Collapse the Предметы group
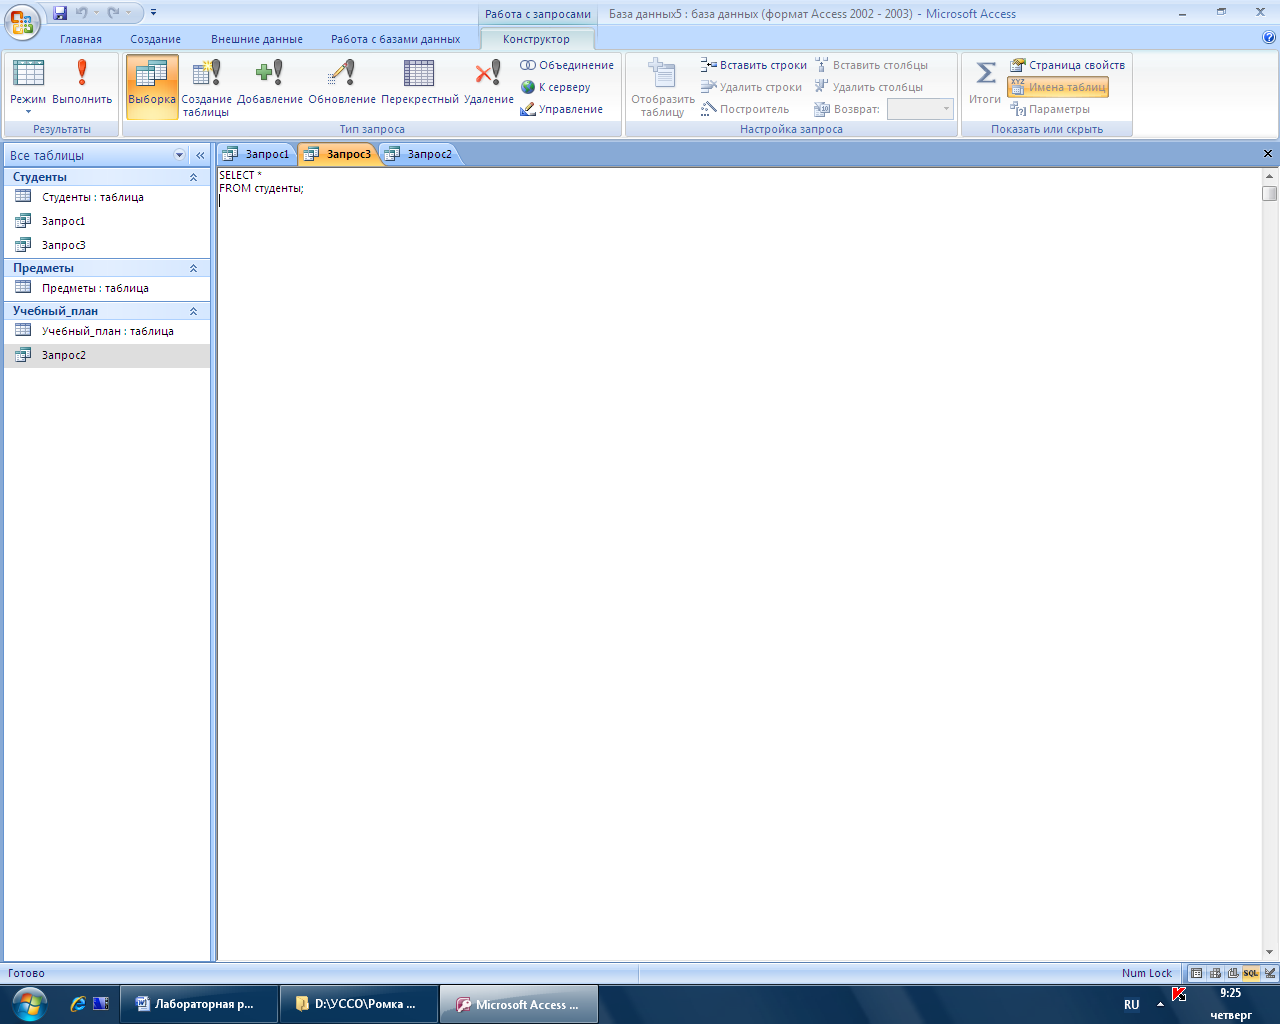 point(193,268)
